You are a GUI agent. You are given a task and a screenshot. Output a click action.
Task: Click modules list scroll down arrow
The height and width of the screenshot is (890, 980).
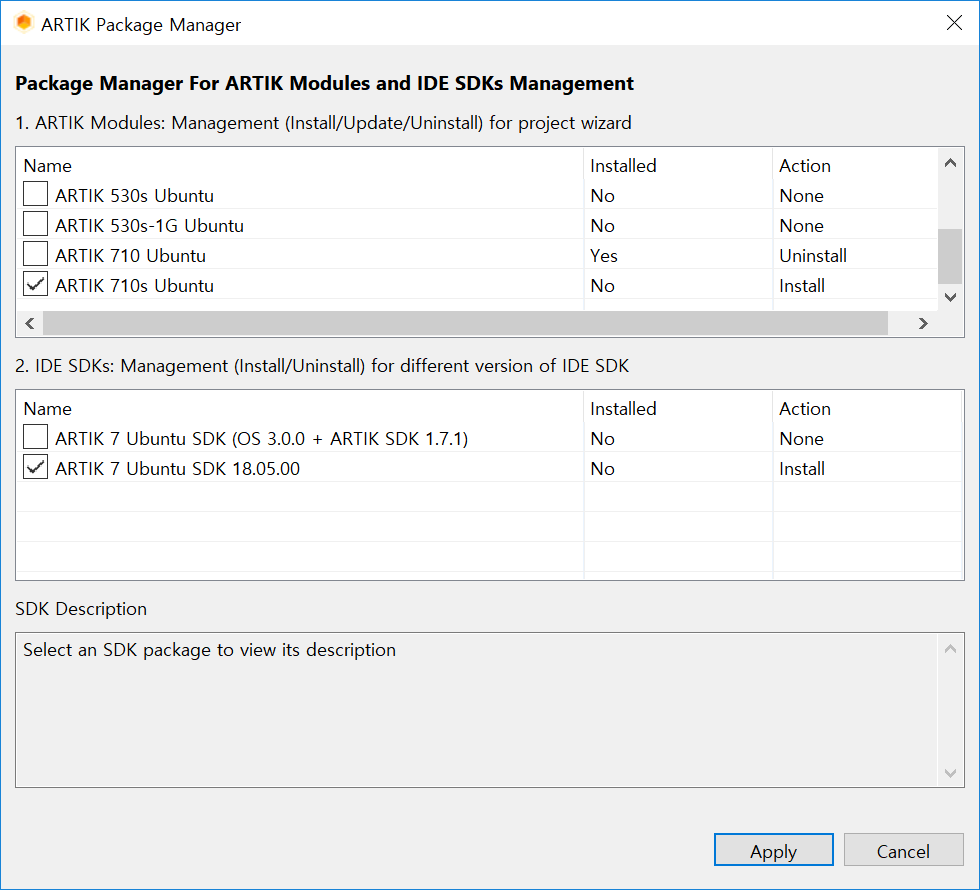(x=951, y=297)
